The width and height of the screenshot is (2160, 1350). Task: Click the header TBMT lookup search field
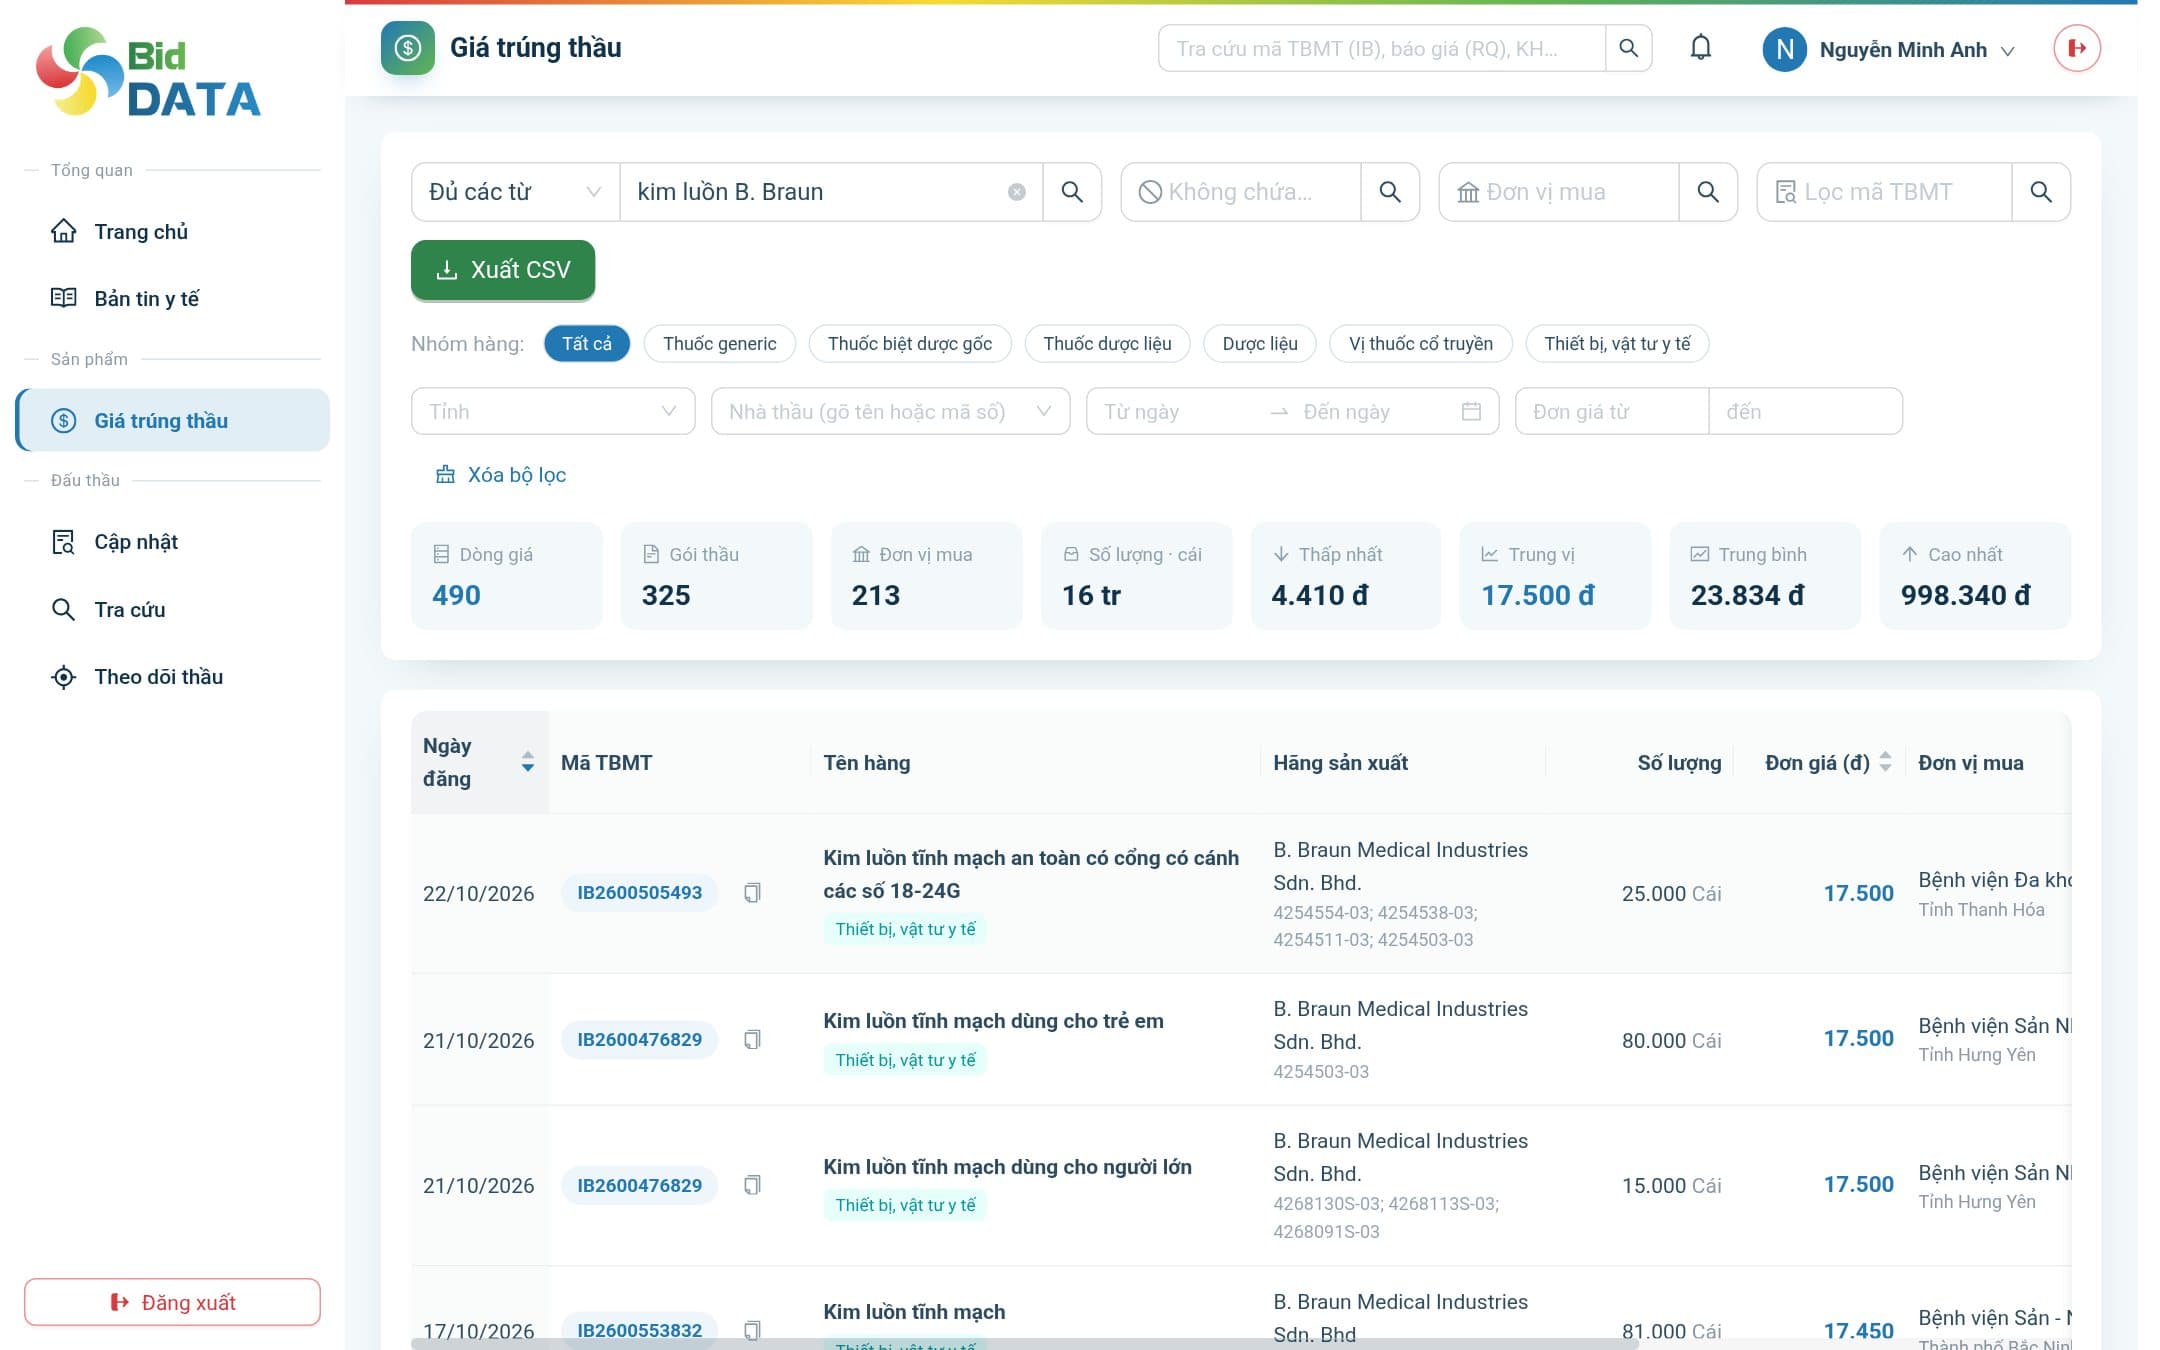pos(1382,48)
